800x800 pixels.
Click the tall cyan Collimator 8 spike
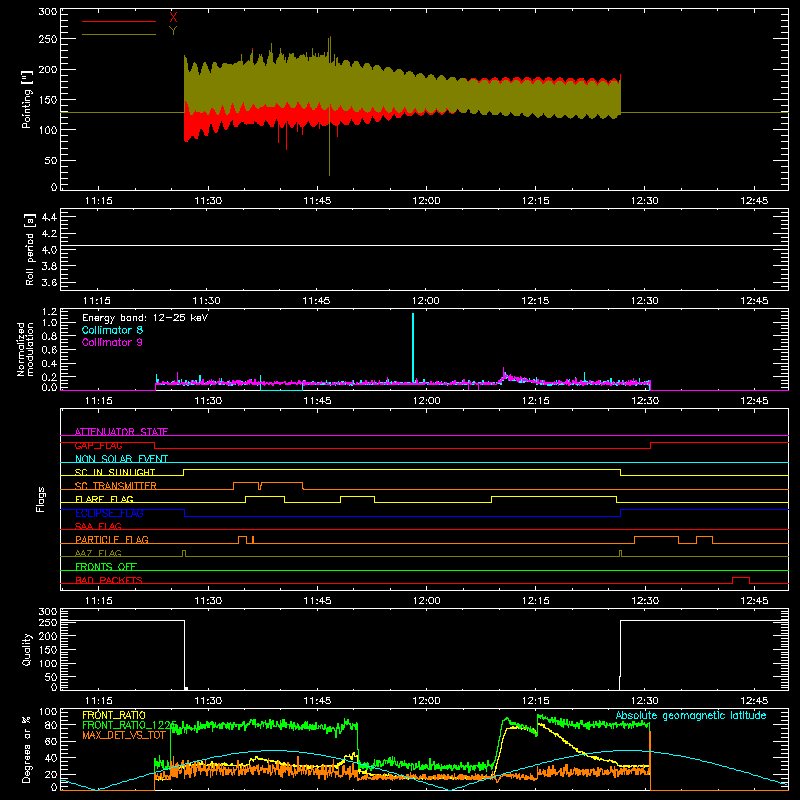413,347
